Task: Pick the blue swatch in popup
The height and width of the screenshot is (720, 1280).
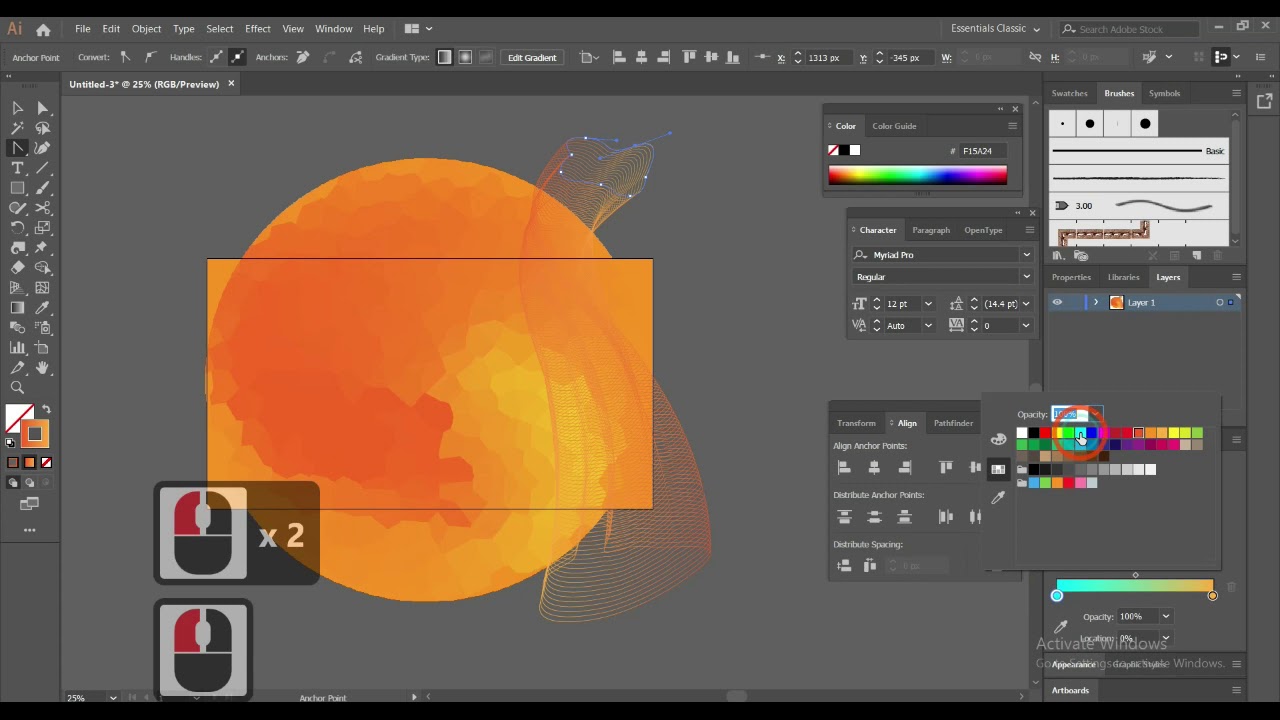Action: 1092,433
